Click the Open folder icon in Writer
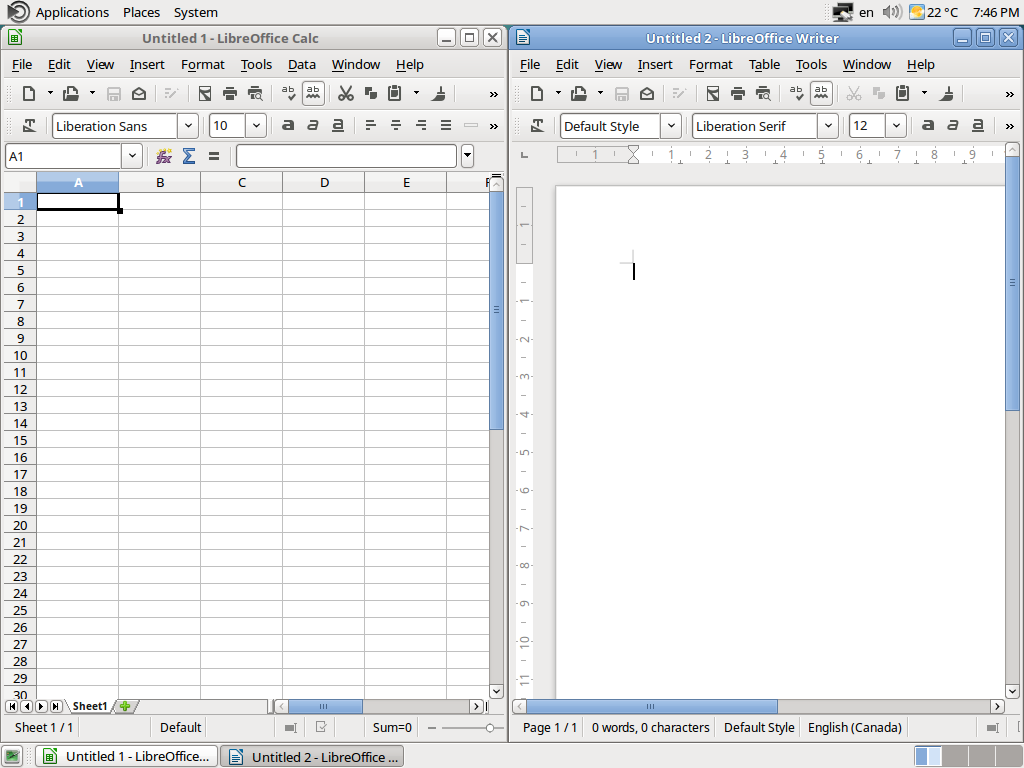The height and width of the screenshot is (768, 1024). click(579, 93)
